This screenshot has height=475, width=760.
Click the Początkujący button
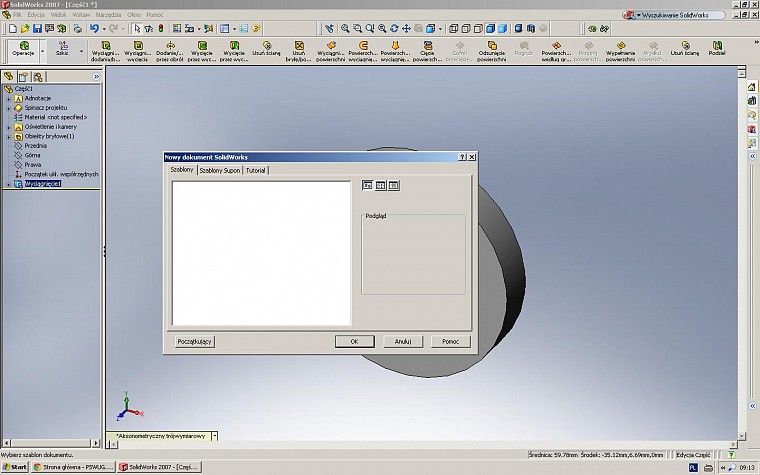pyautogui.click(x=194, y=342)
